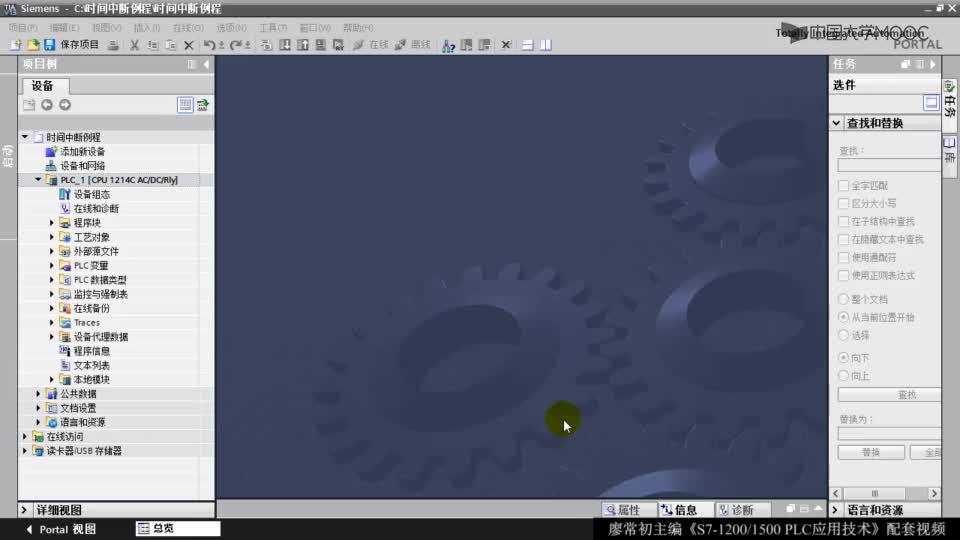Click the 保存项目 save disk icon
The image size is (960, 540).
50,45
